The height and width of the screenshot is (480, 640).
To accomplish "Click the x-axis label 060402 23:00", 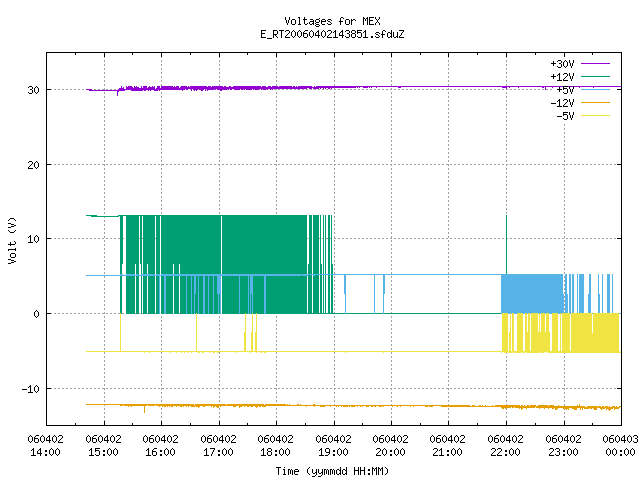I will pos(564,446).
